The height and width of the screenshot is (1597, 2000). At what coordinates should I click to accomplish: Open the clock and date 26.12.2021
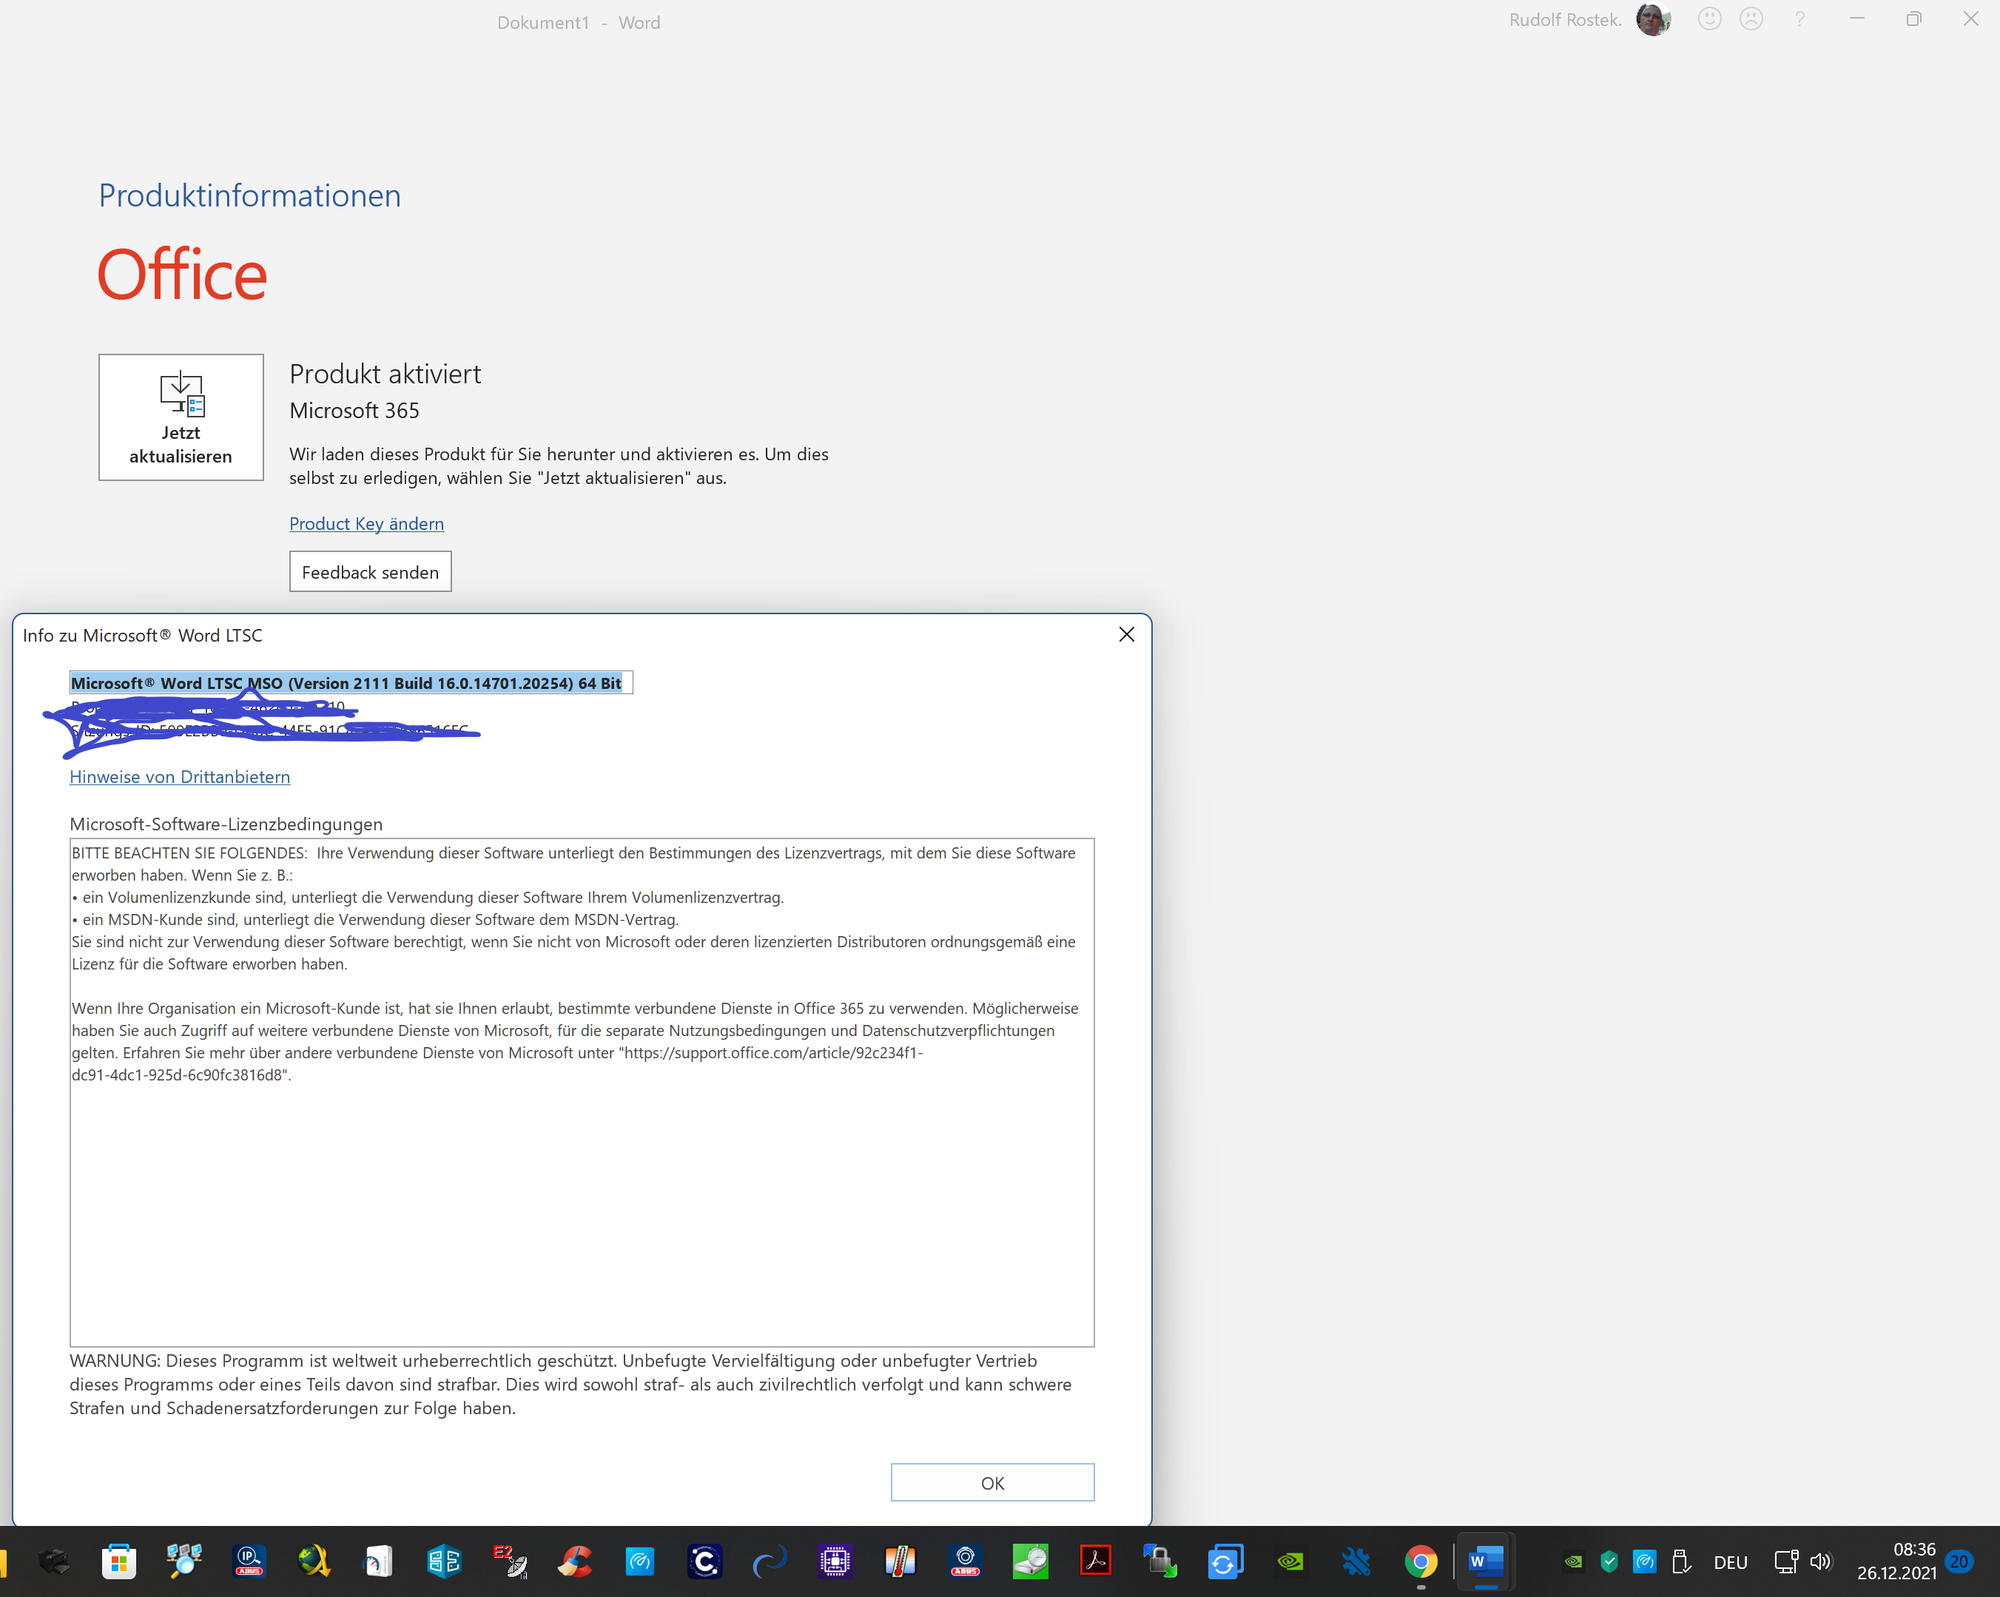pos(1897,1561)
